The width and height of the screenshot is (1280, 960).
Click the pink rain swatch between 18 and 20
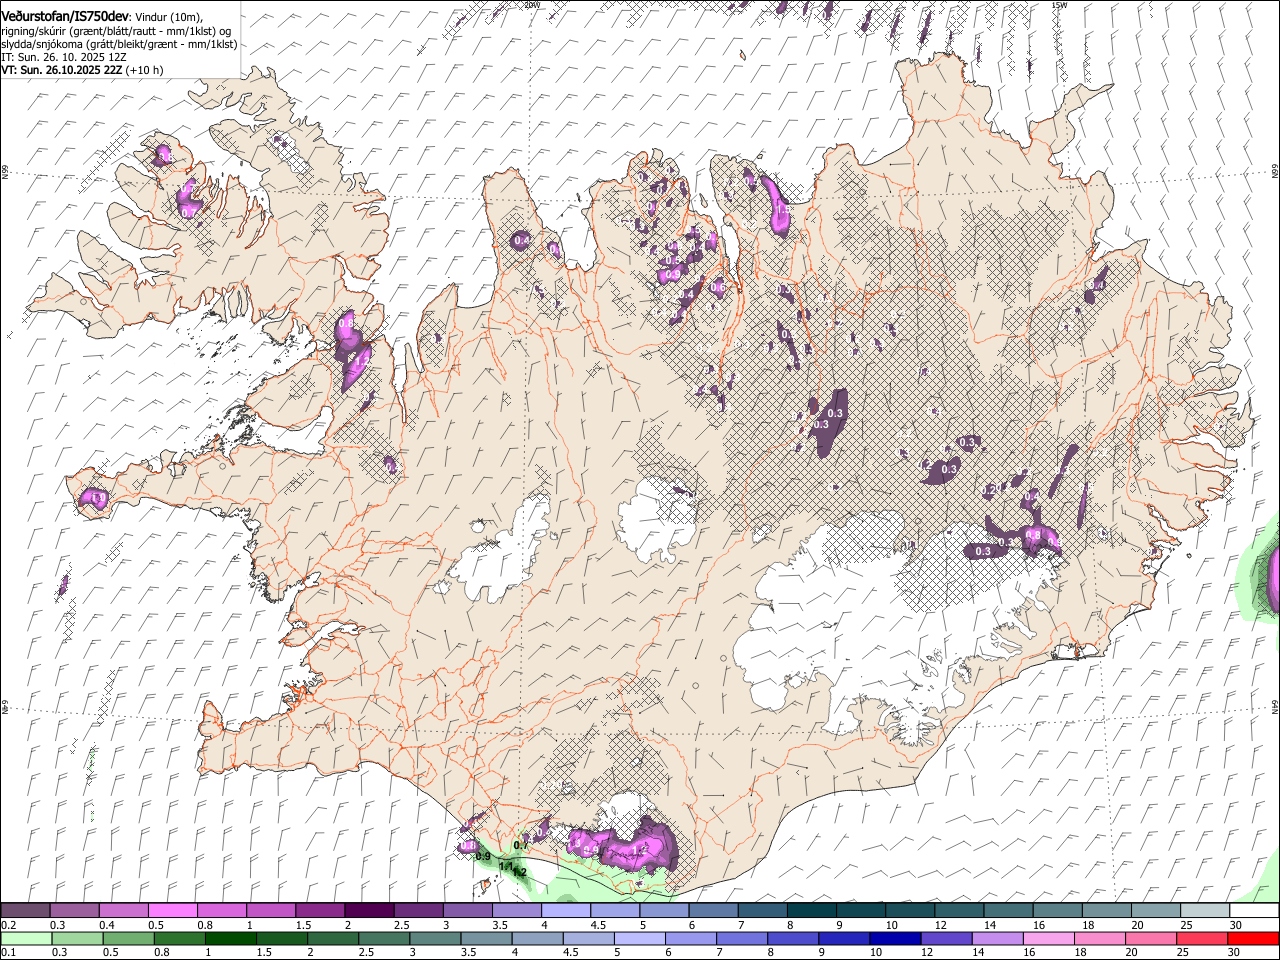tap(1100, 938)
